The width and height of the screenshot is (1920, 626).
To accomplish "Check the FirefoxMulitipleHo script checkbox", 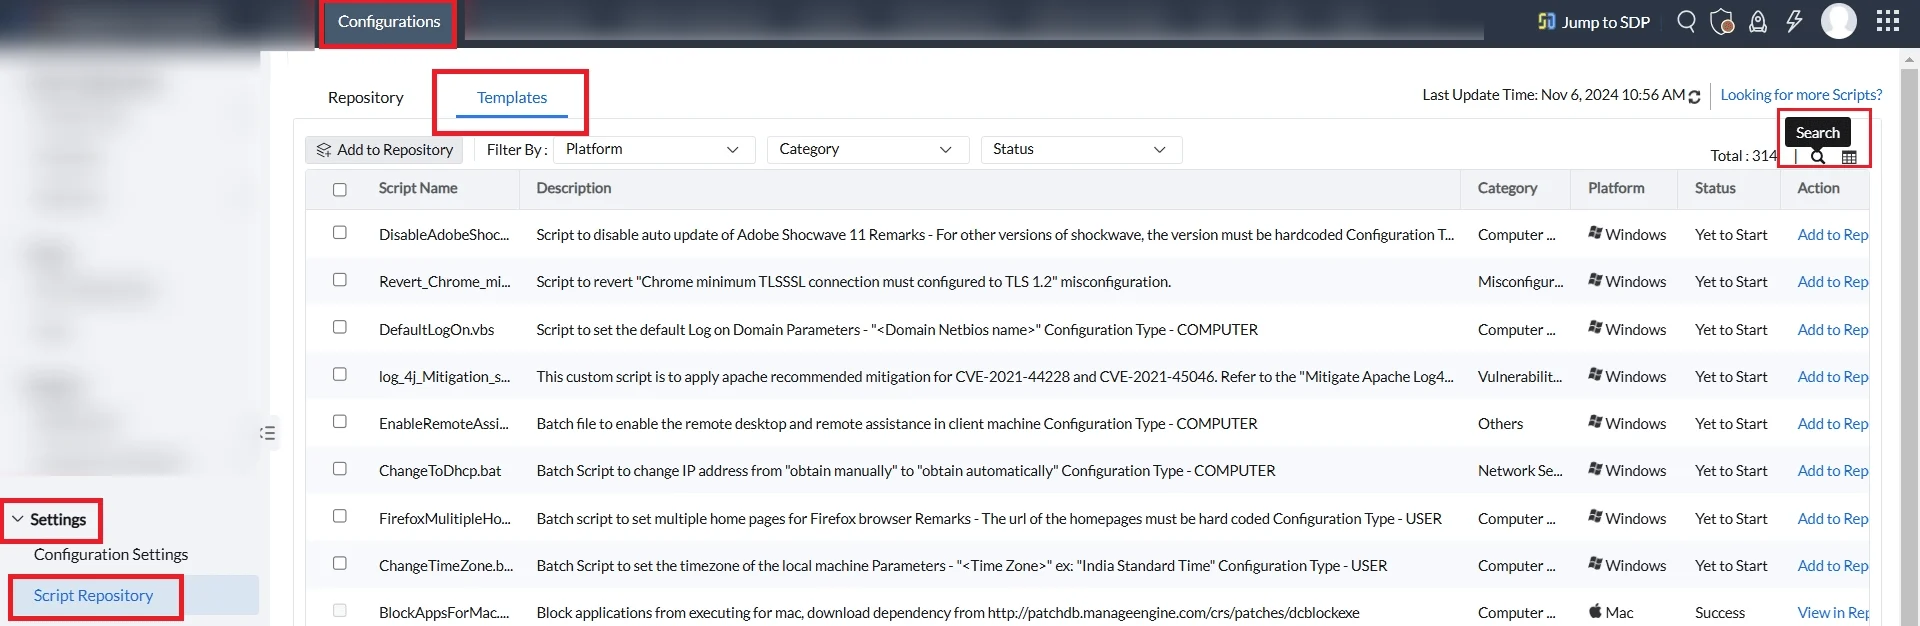I will pos(340,516).
